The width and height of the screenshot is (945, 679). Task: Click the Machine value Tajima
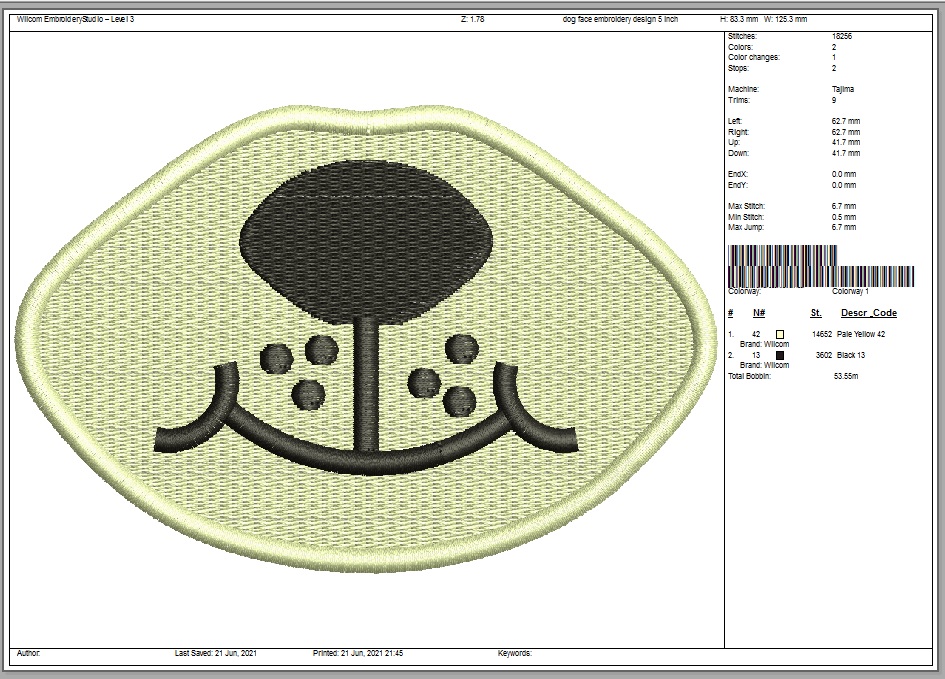click(x=844, y=89)
